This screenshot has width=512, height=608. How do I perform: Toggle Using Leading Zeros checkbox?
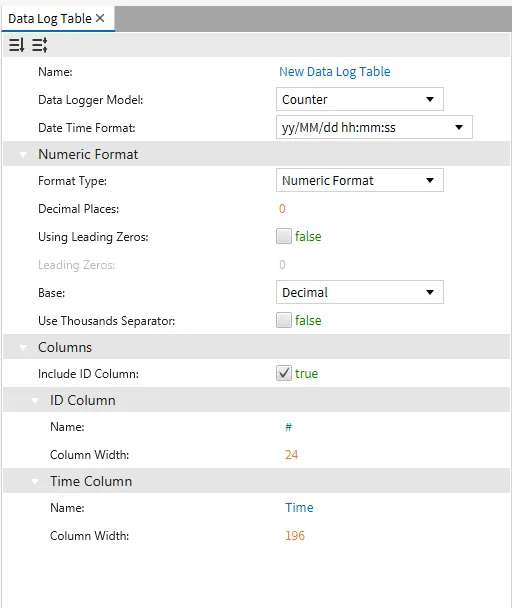coord(284,236)
